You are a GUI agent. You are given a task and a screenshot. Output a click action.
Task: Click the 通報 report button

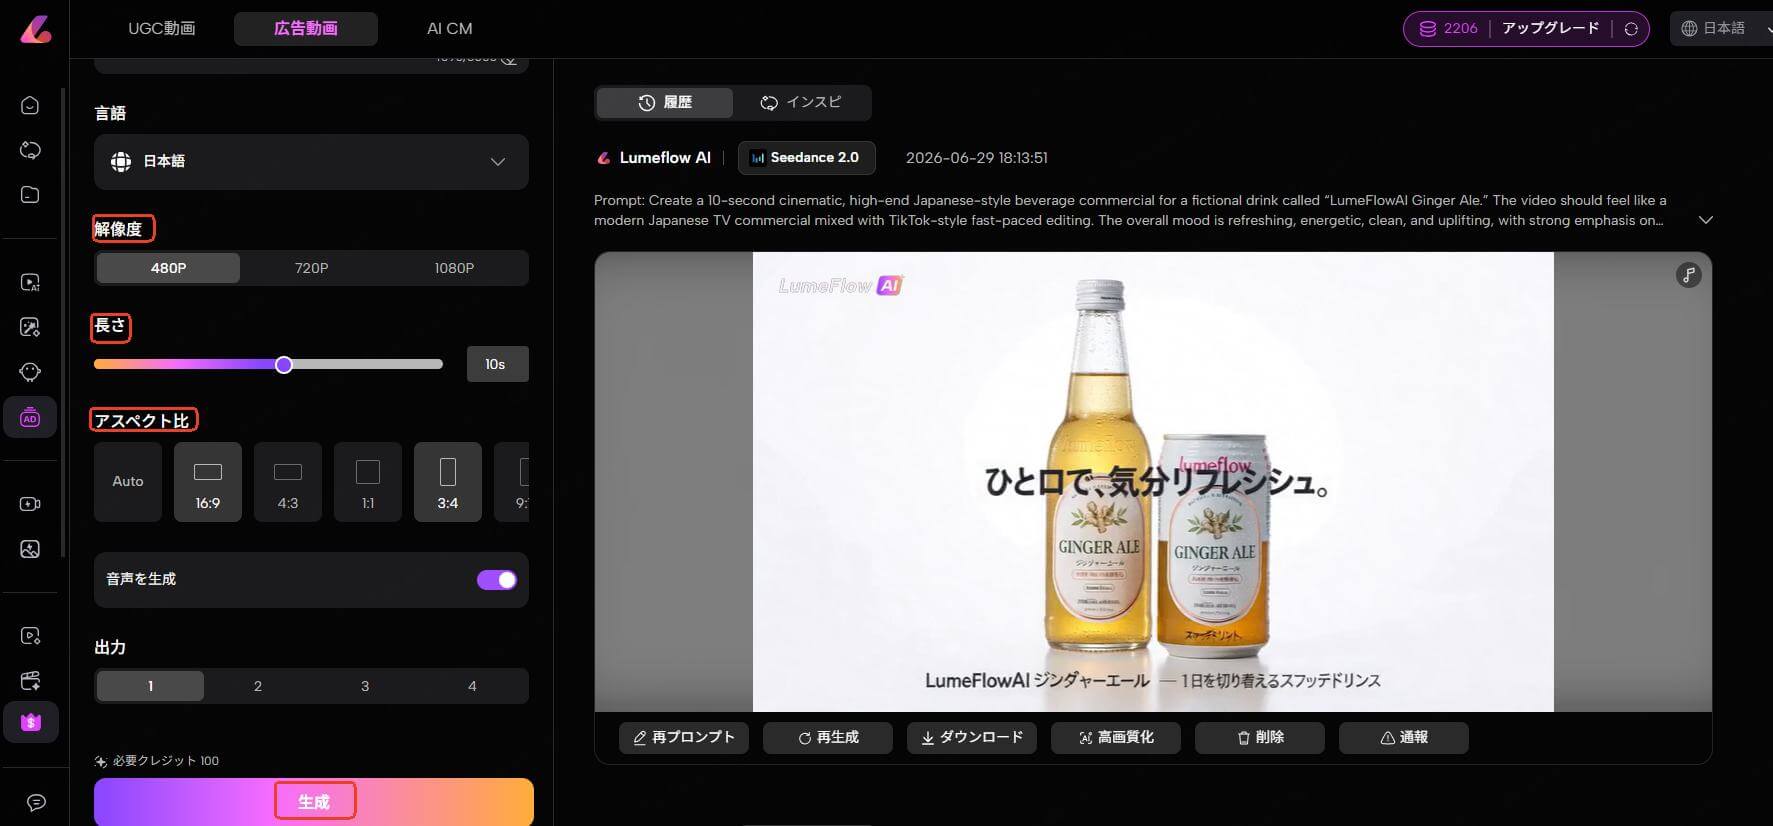(1404, 738)
